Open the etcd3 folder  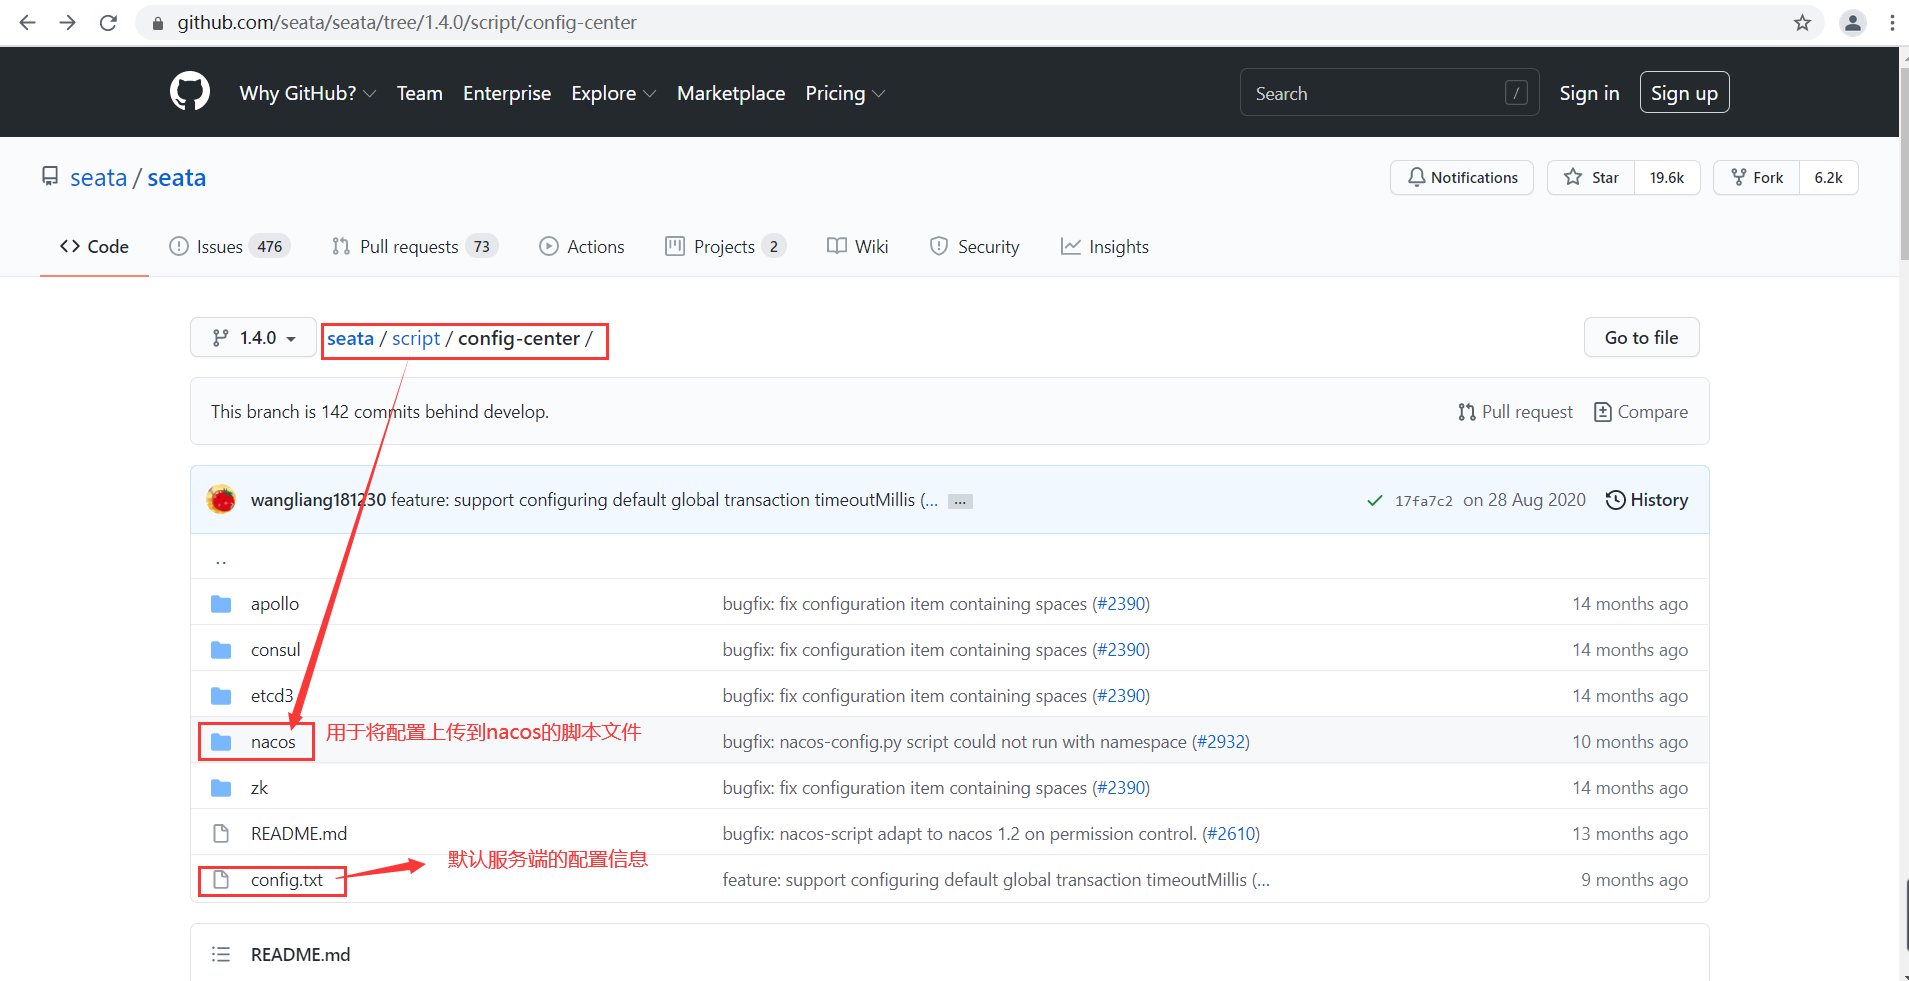(272, 696)
